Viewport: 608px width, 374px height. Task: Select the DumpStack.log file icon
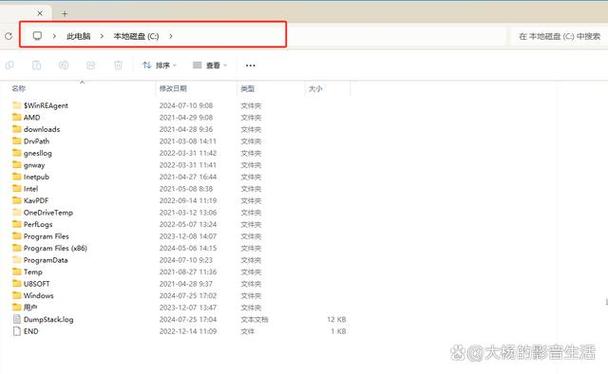[17, 319]
